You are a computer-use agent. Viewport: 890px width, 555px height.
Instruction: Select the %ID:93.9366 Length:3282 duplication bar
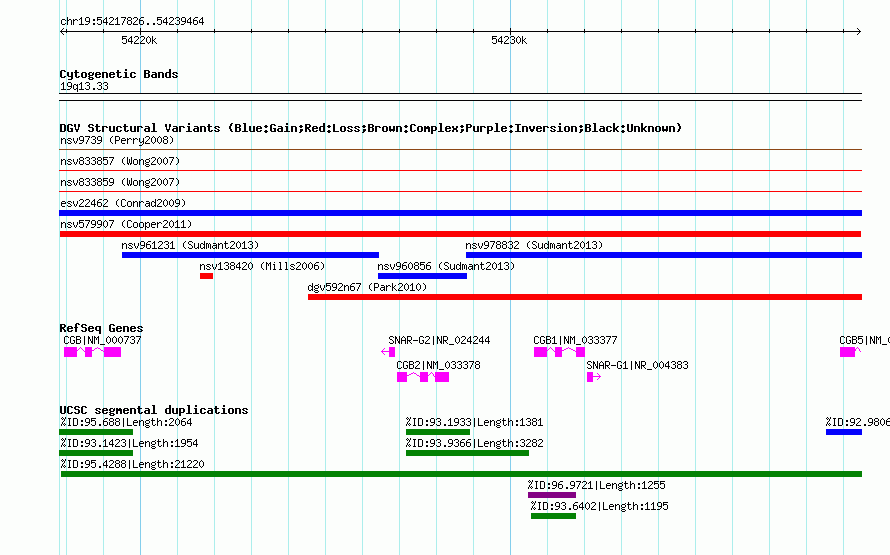click(x=467, y=453)
